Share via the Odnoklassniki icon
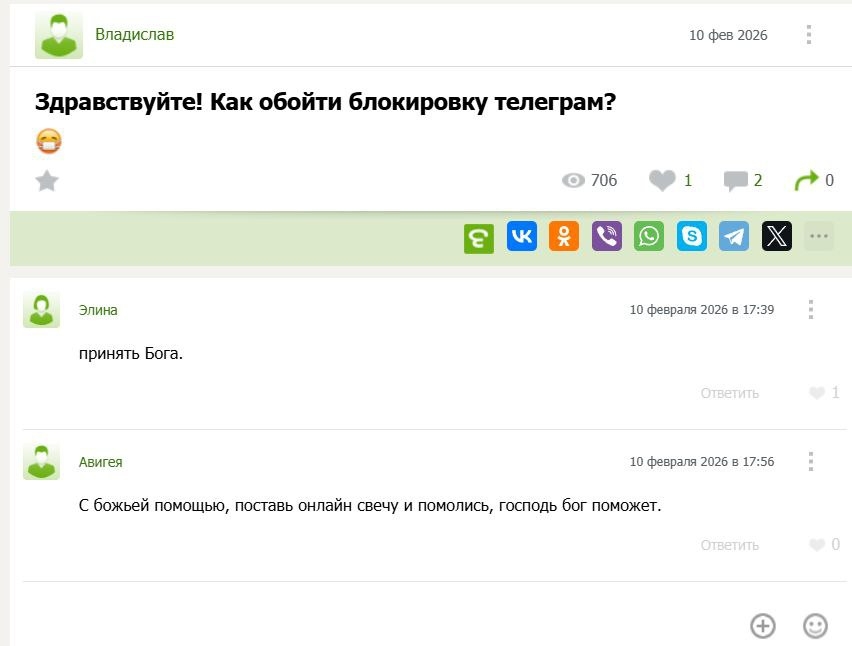The image size is (852, 646). (564, 237)
